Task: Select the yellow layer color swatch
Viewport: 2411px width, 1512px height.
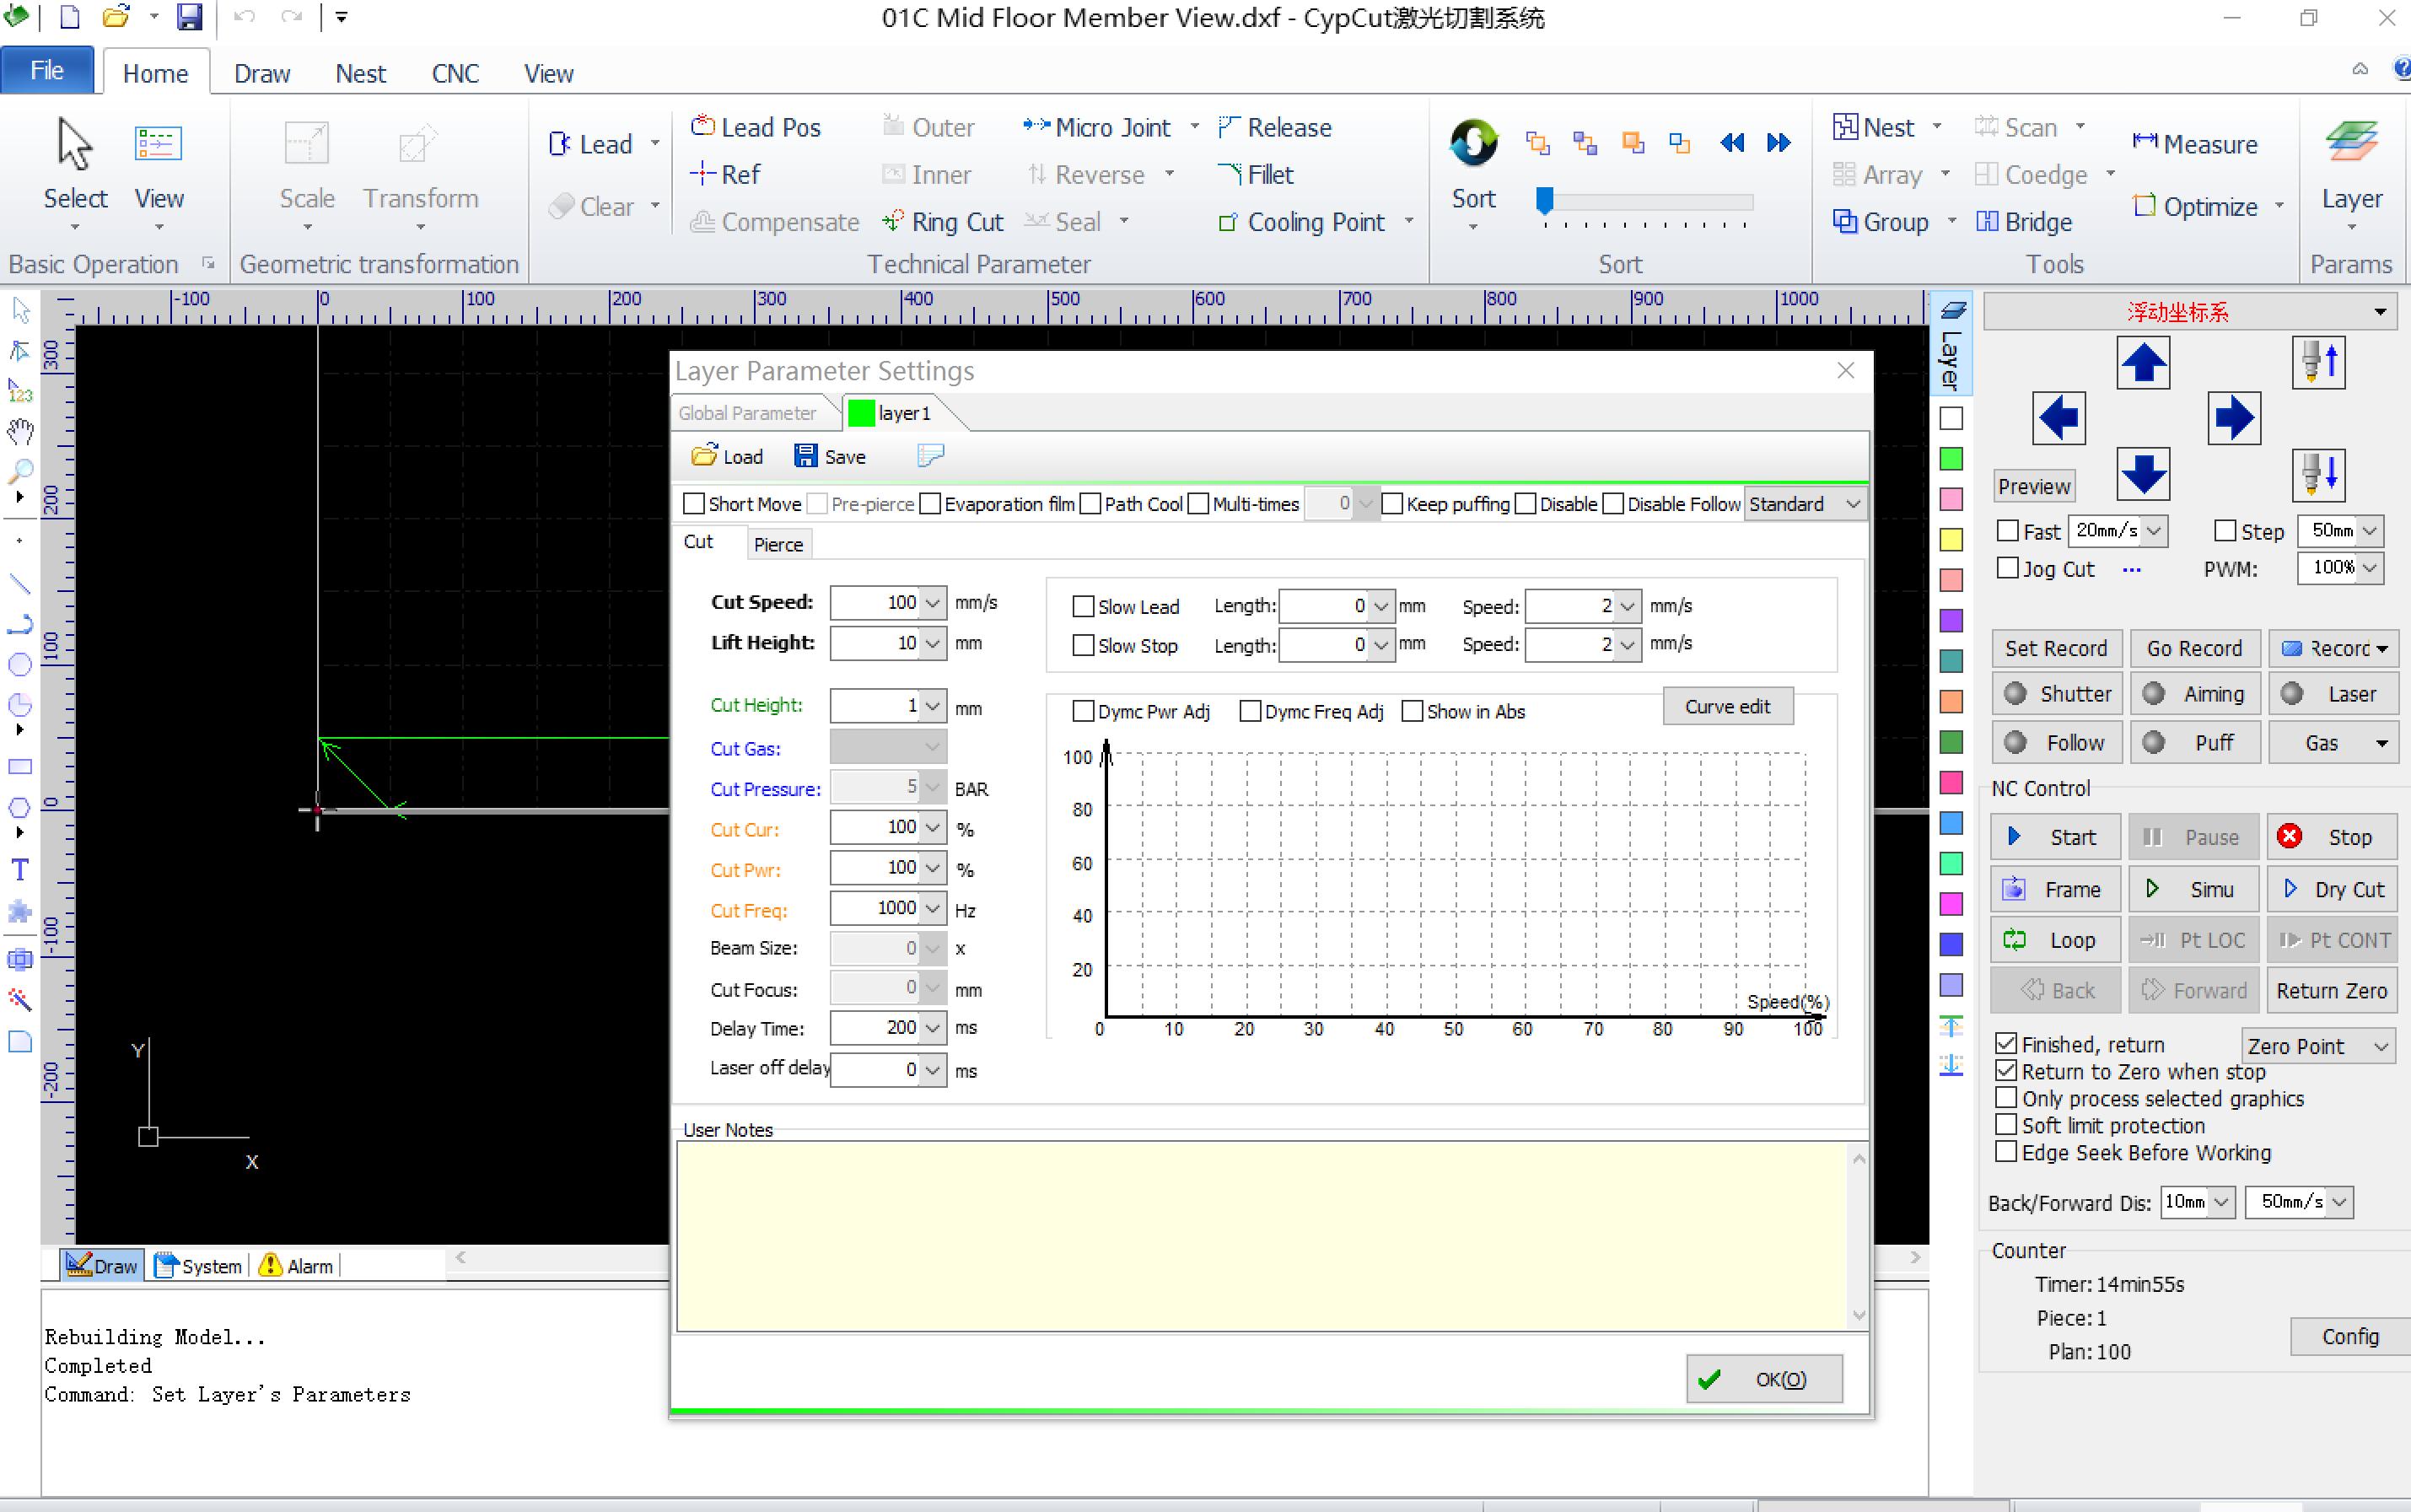Action: click(1951, 540)
